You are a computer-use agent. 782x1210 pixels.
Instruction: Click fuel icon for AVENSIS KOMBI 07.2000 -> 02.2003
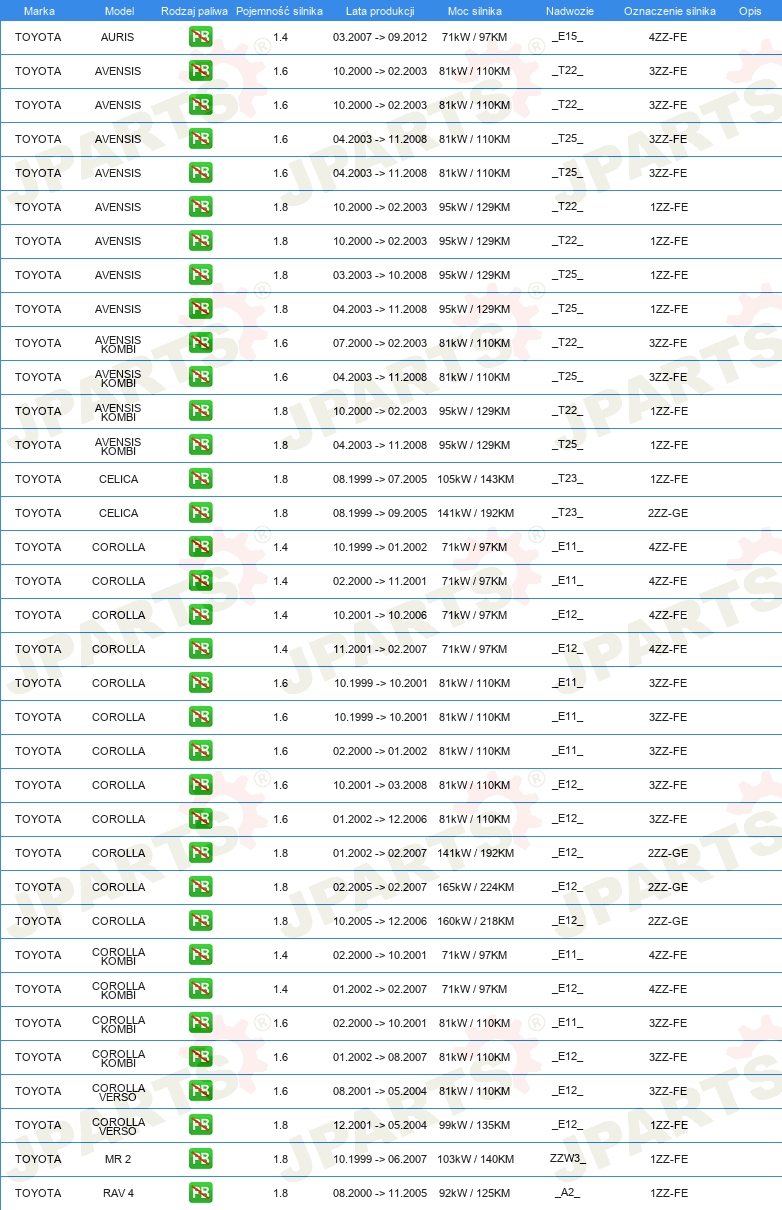200,343
